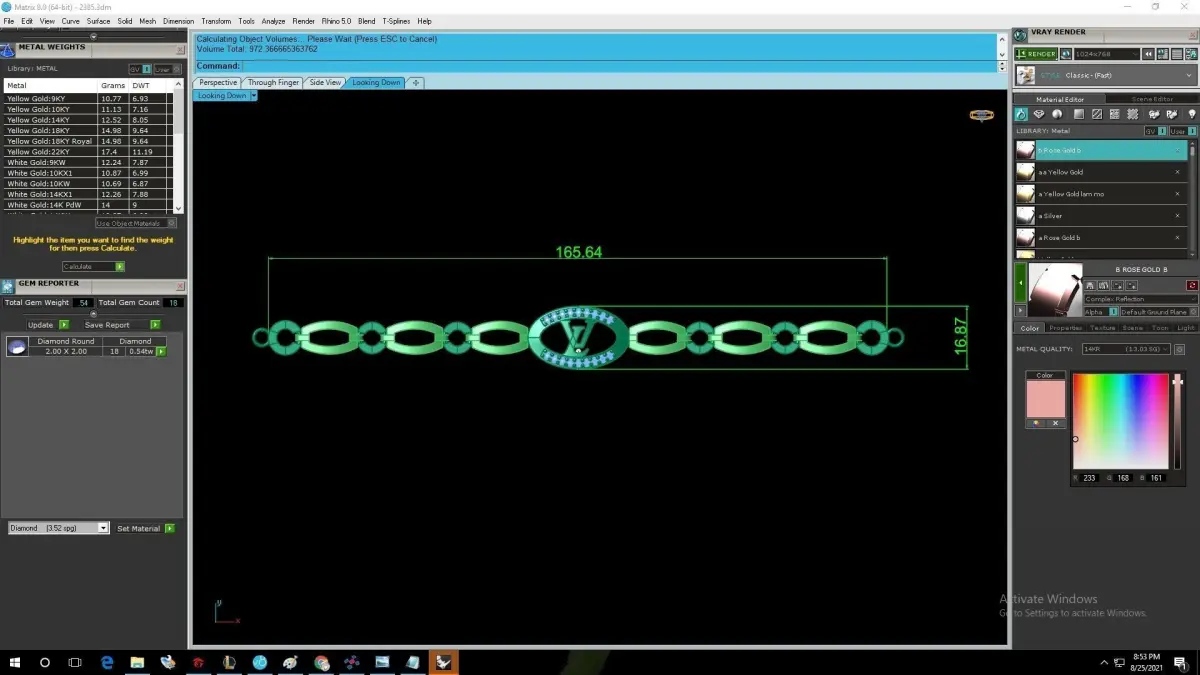Image resolution: width=1200 pixels, height=675 pixels.
Task: Open the Dimension menu
Action: (x=178, y=21)
